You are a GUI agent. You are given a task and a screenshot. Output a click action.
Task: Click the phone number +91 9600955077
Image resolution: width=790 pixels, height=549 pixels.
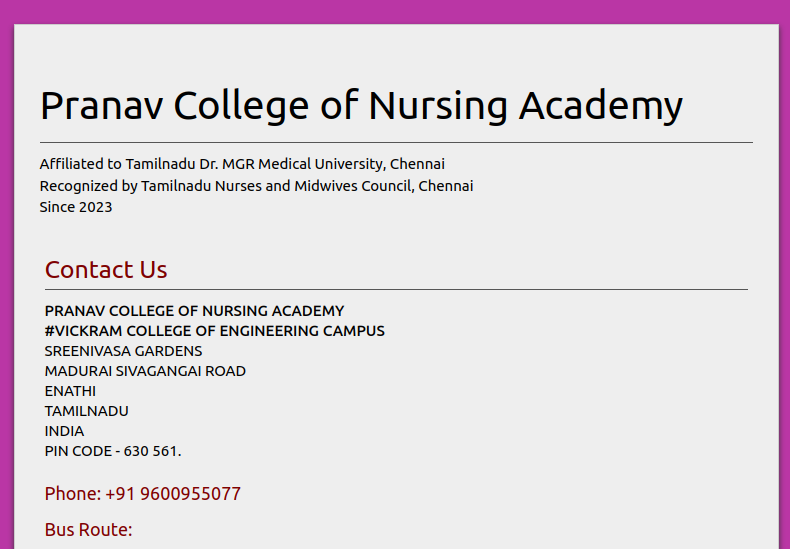tap(173, 494)
